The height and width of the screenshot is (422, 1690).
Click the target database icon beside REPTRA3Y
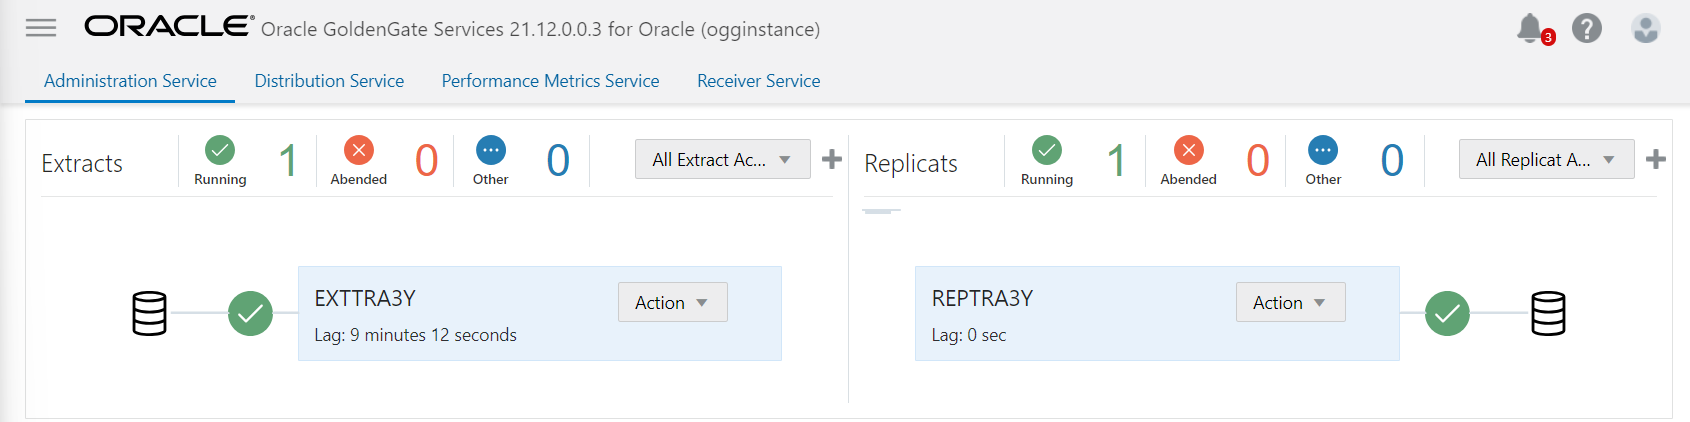pyautogui.click(x=1548, y=313)
